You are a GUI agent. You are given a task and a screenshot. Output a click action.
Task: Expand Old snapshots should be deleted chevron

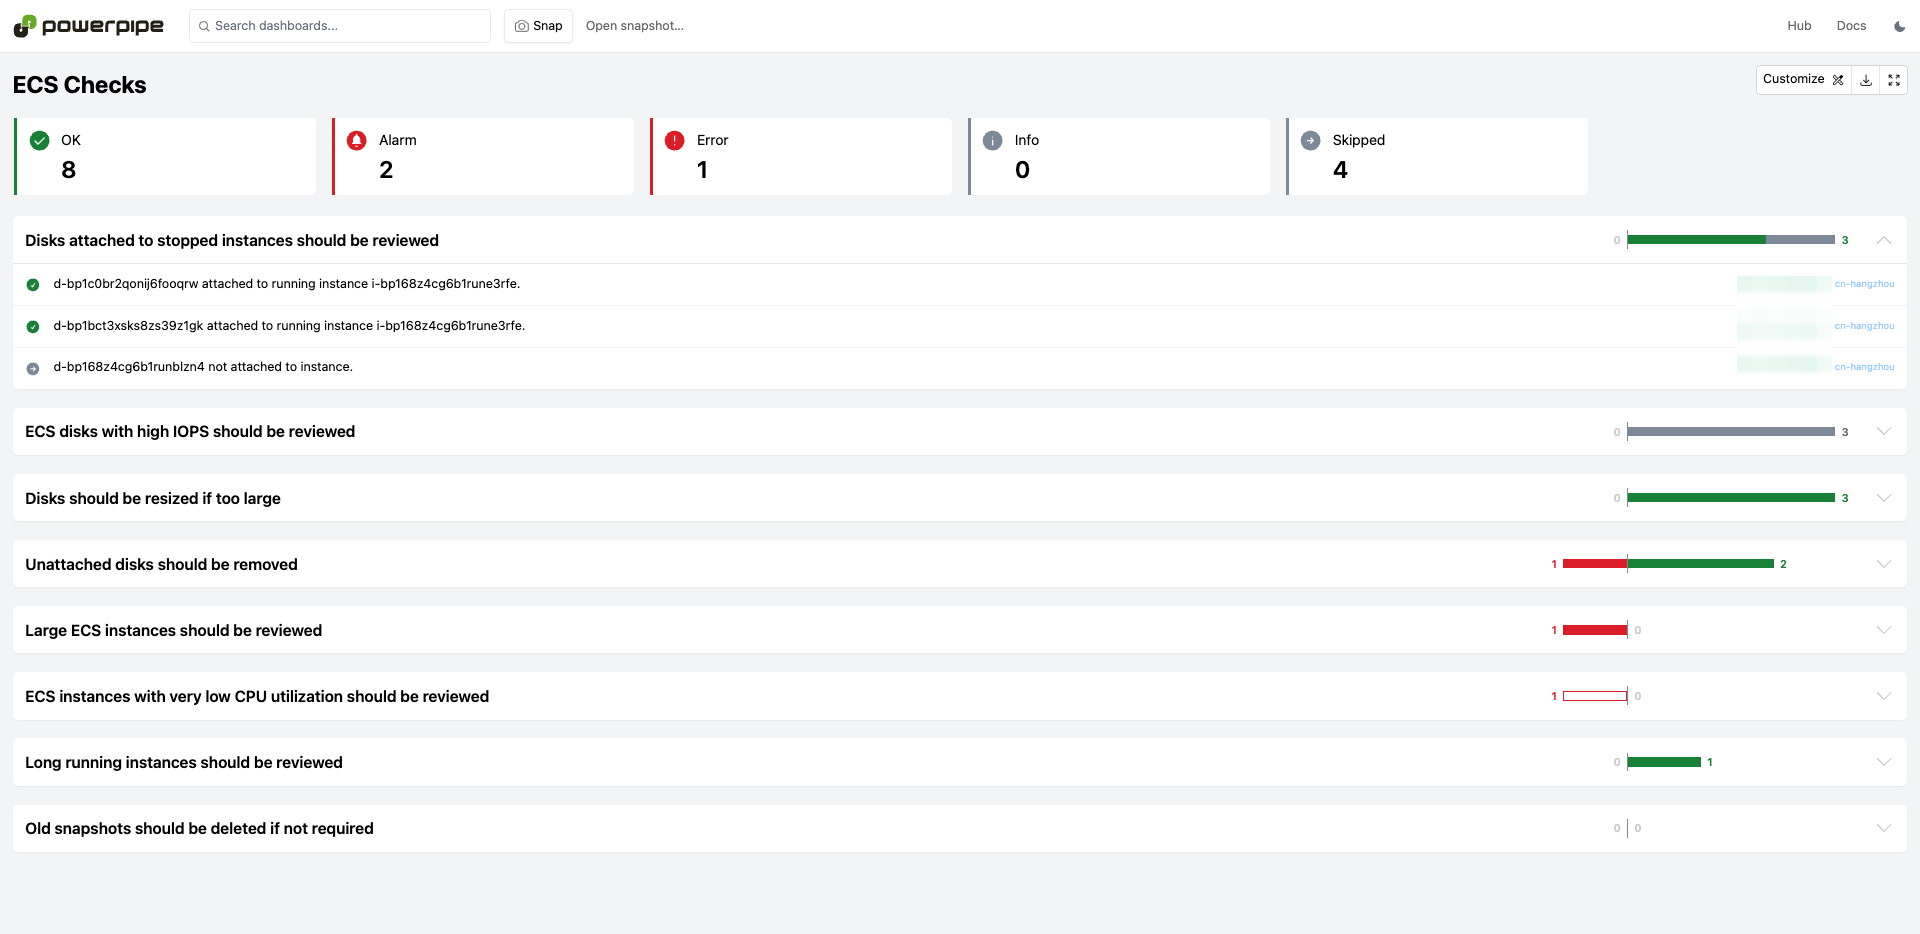(1884, 828)
